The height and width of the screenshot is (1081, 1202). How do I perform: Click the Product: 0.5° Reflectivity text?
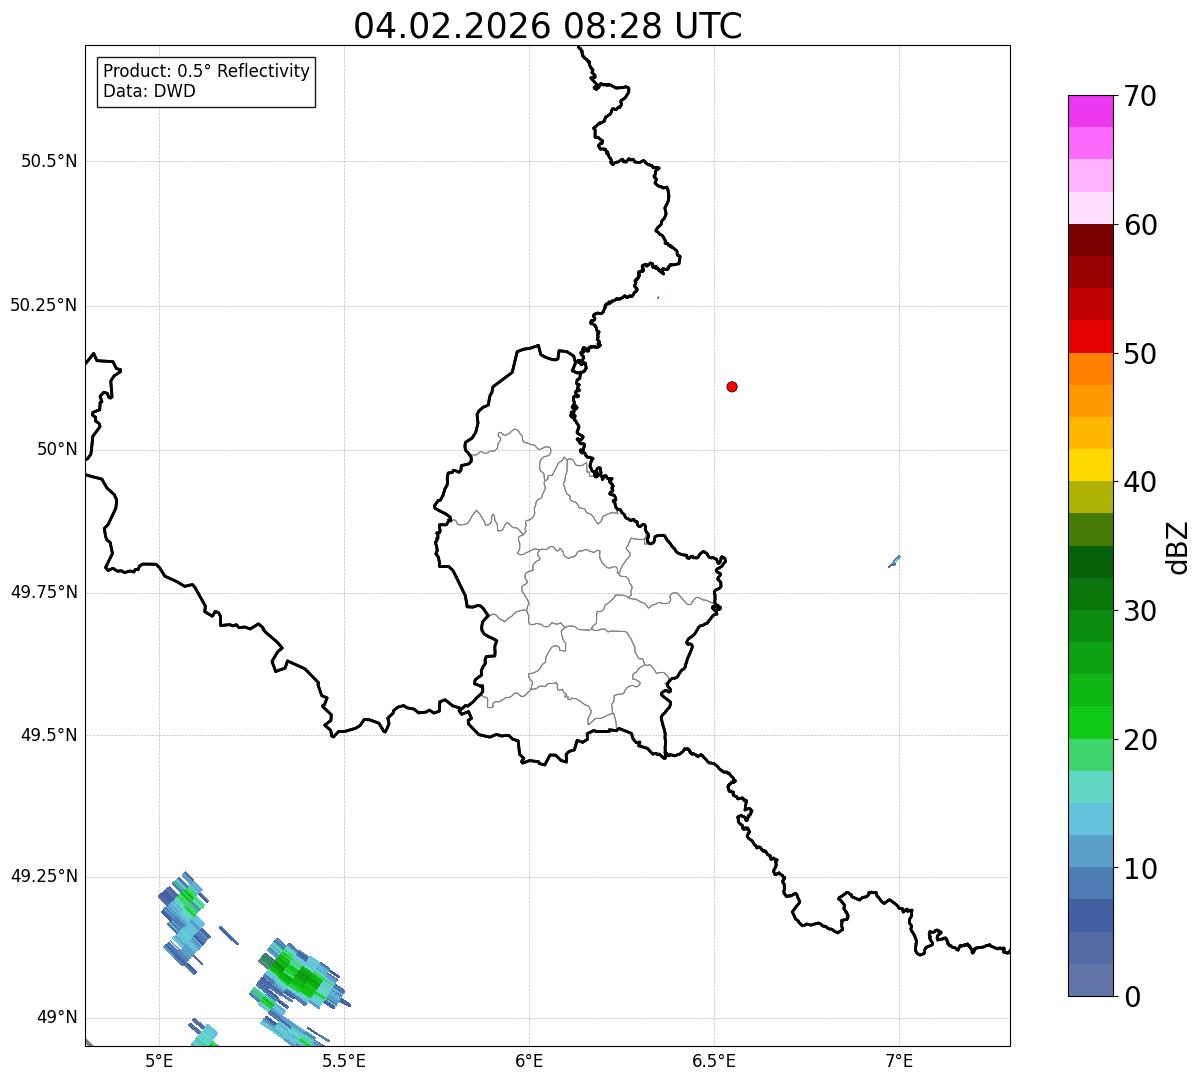click(x=207, y=72)
